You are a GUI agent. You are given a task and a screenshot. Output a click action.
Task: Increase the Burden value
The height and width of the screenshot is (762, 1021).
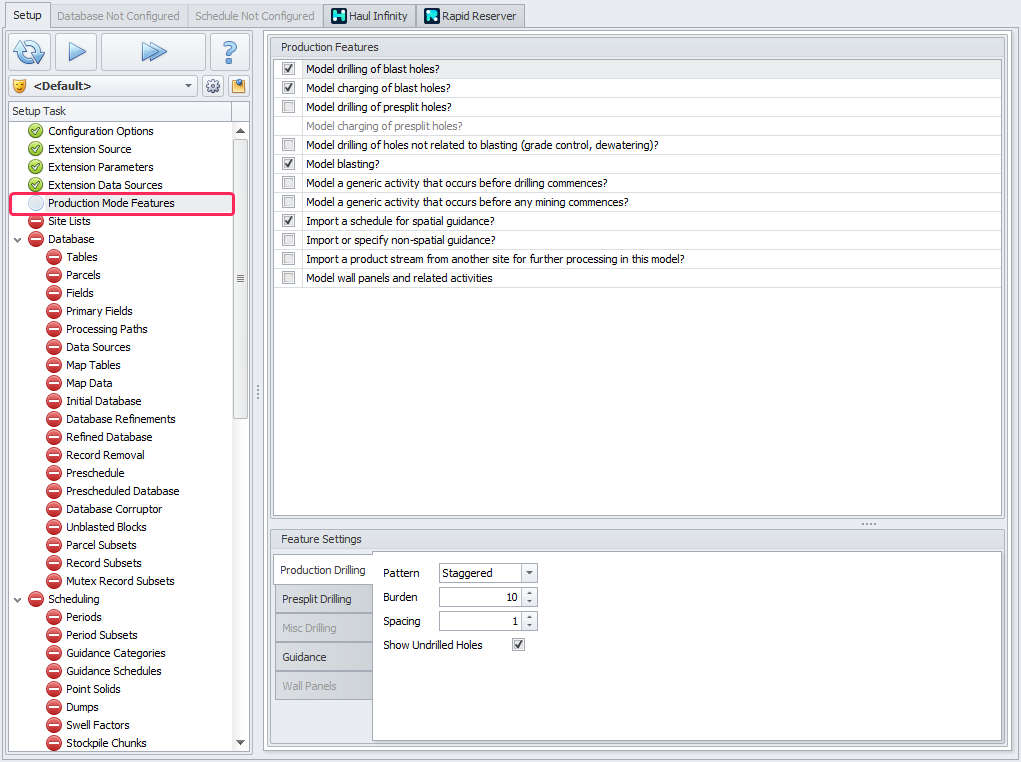(x=529, y=593)
